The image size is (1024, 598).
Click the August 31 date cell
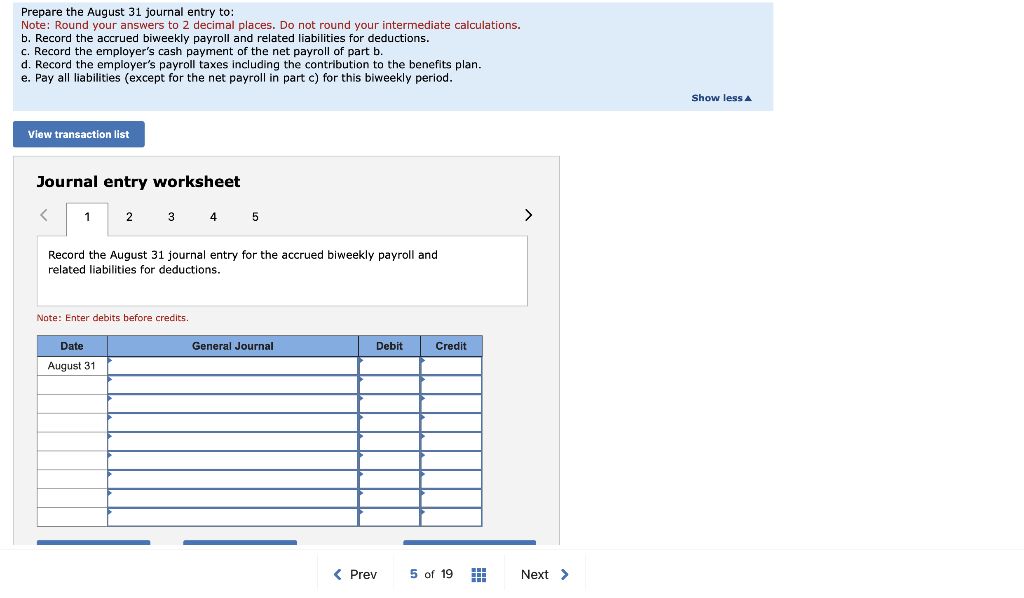[72, 366]
